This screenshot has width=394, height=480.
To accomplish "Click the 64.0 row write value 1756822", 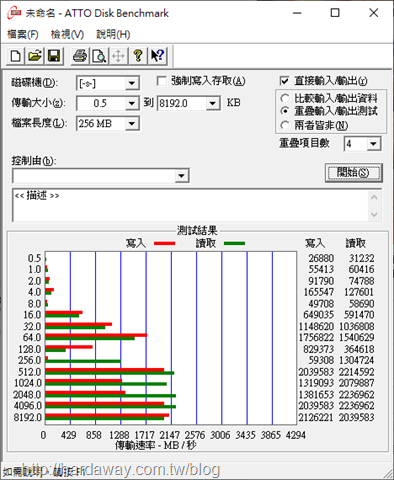I will click(316, 337).
